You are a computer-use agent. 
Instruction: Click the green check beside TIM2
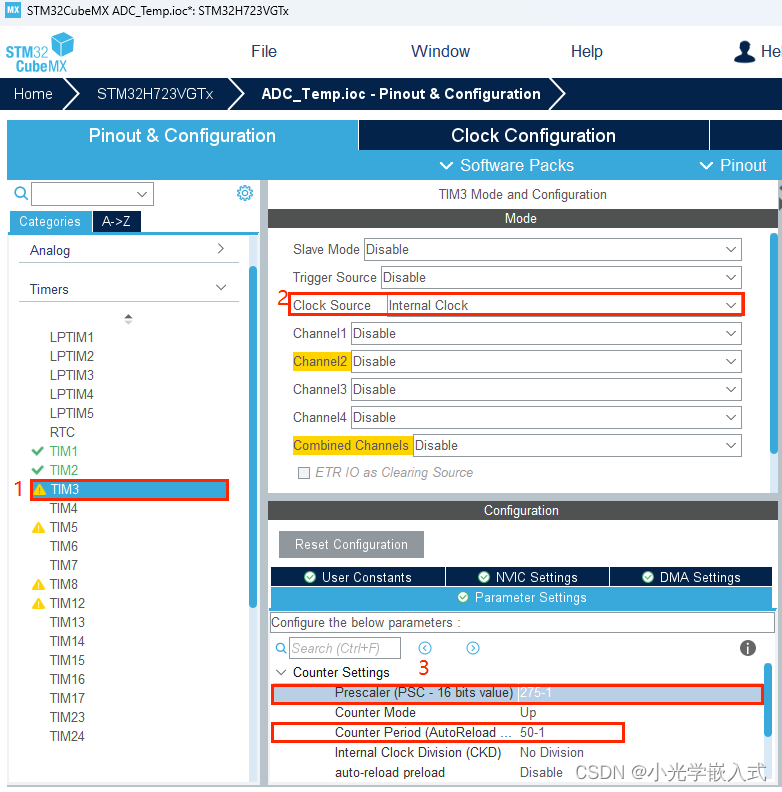pyautogui.click(x=37, y=470)
